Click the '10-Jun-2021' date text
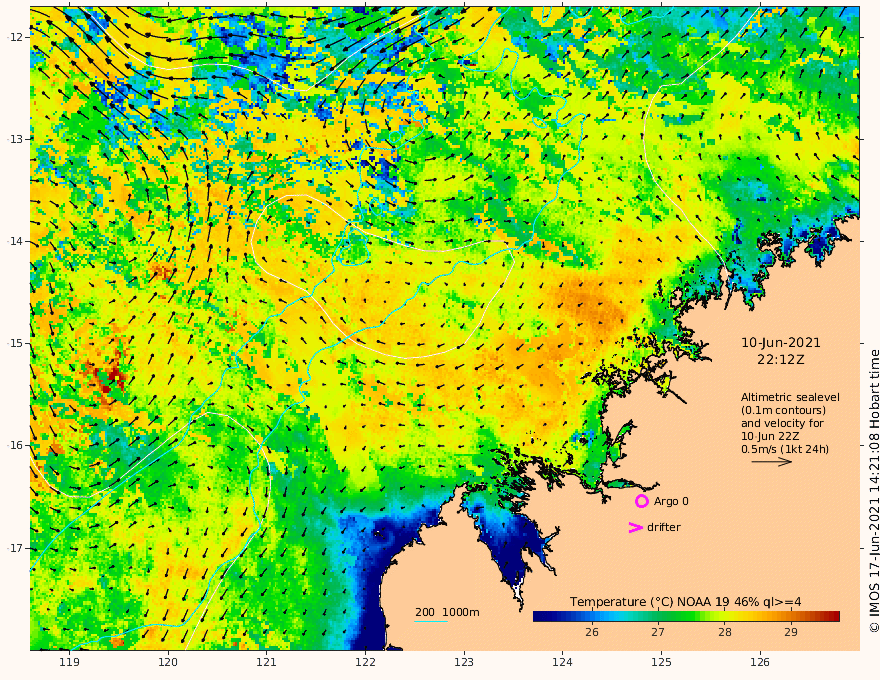 (781, 343)
